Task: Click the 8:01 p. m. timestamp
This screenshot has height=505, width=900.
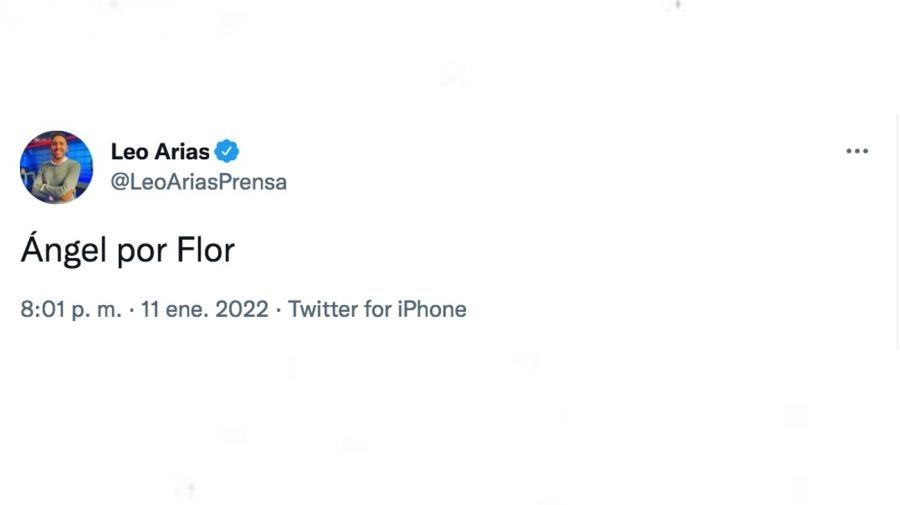Action: (70, 309)
